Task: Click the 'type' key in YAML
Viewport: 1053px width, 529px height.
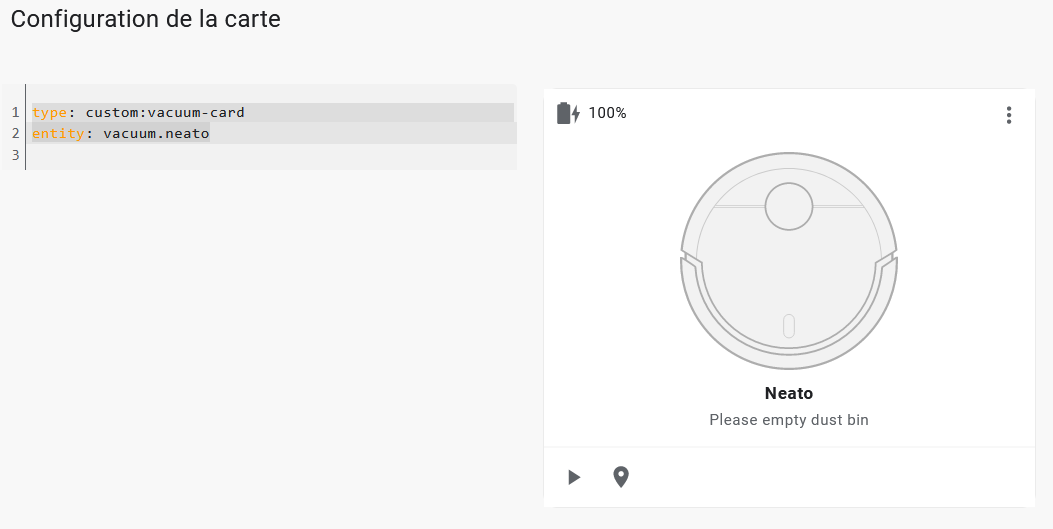Action: pos(50,112)
